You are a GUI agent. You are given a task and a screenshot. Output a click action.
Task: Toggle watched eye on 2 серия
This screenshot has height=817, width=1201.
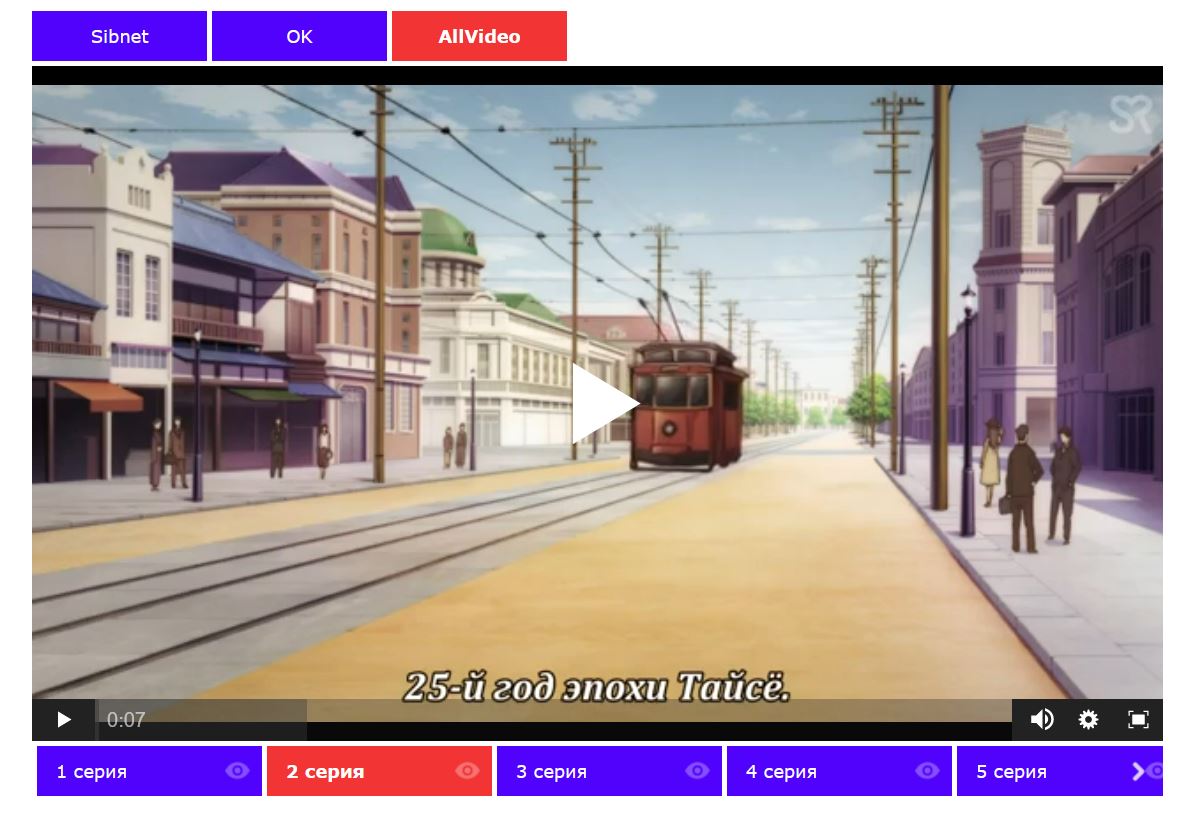tap(467, 770)
